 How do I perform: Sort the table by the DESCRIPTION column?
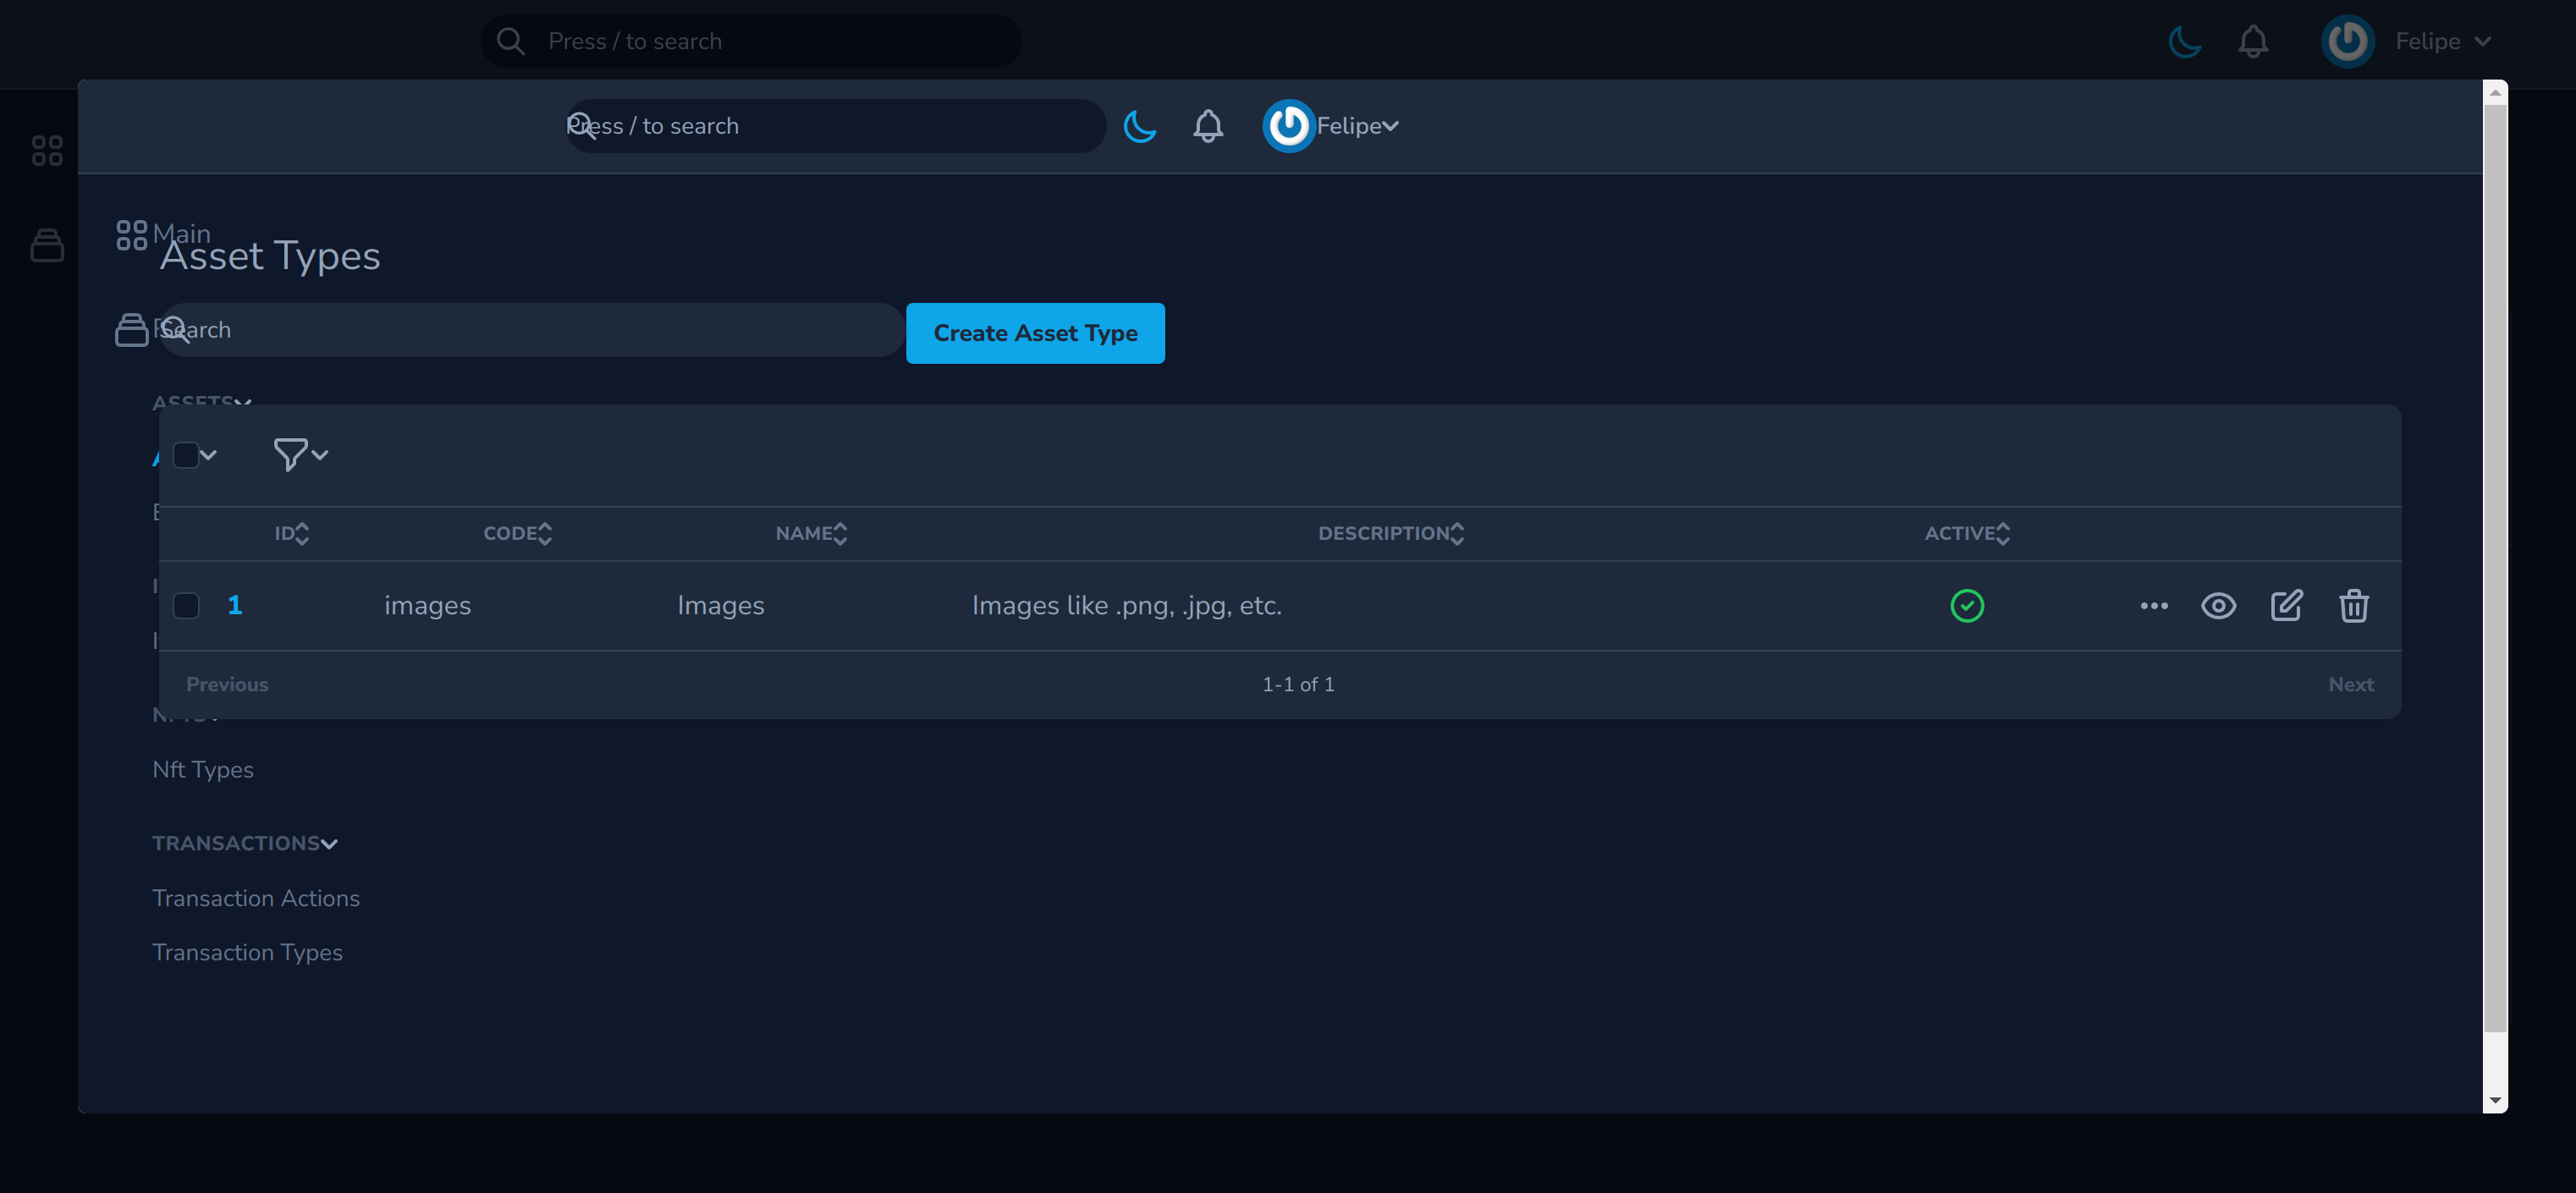tap(1391, 533)
